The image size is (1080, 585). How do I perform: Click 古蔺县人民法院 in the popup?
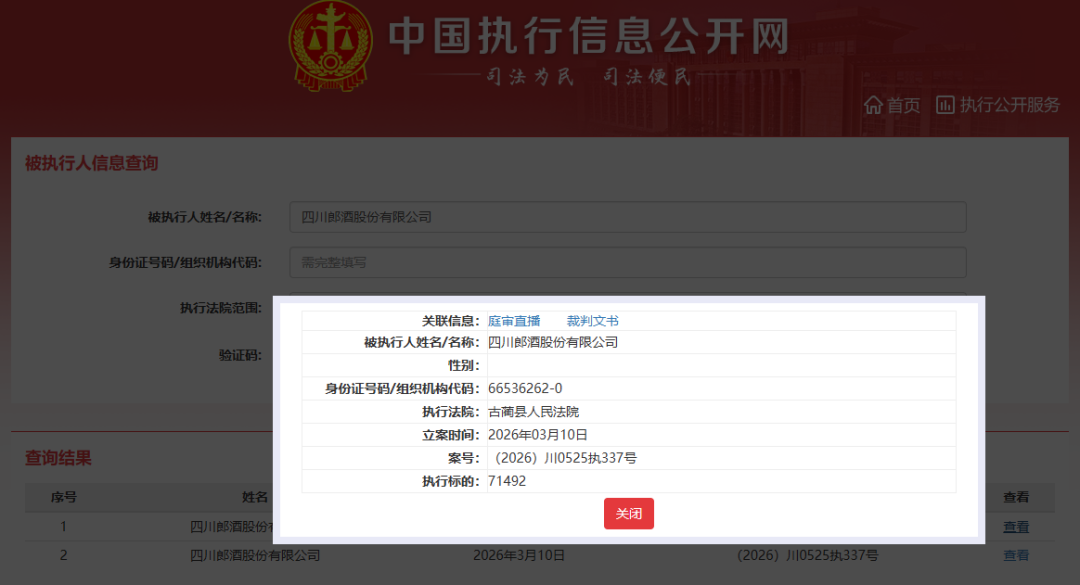pyautogui.click(x=533, y=411)
